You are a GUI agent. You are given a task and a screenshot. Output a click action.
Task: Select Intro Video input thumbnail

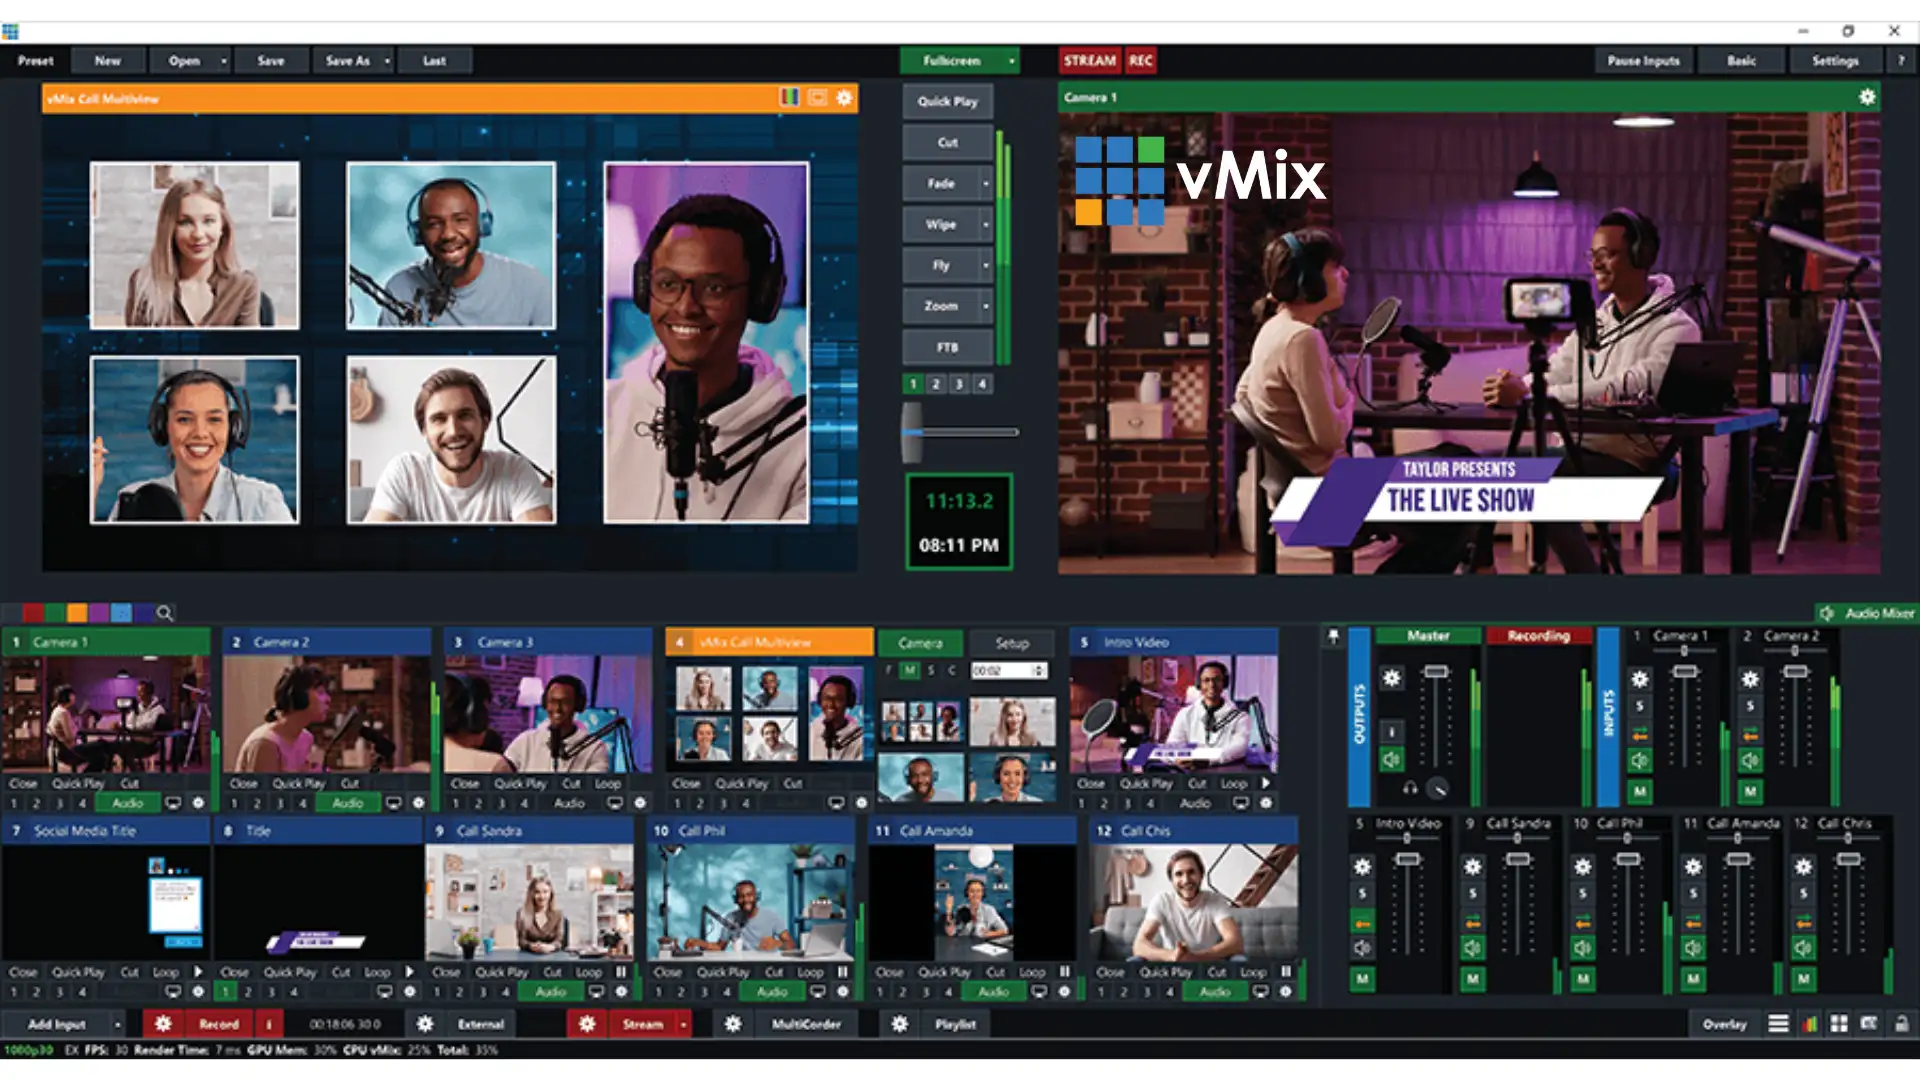point(1174,714)
